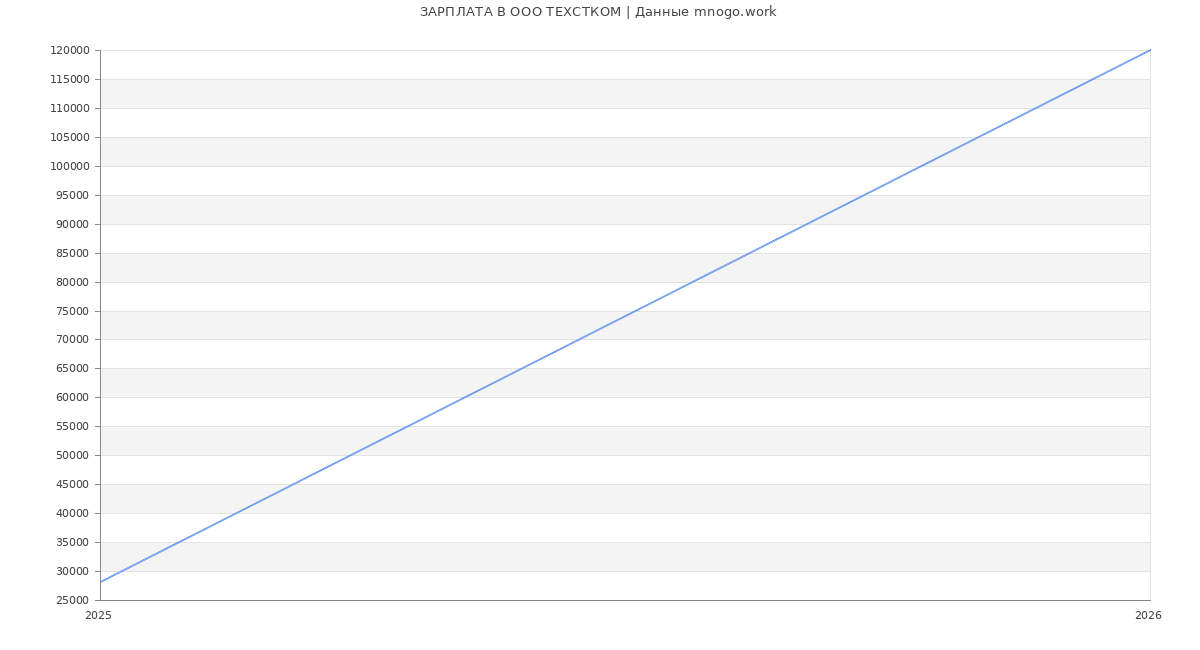The image size is (1200, 650).
Task: Click the 35000 y-axis label
Action: (x=72, y=542)
